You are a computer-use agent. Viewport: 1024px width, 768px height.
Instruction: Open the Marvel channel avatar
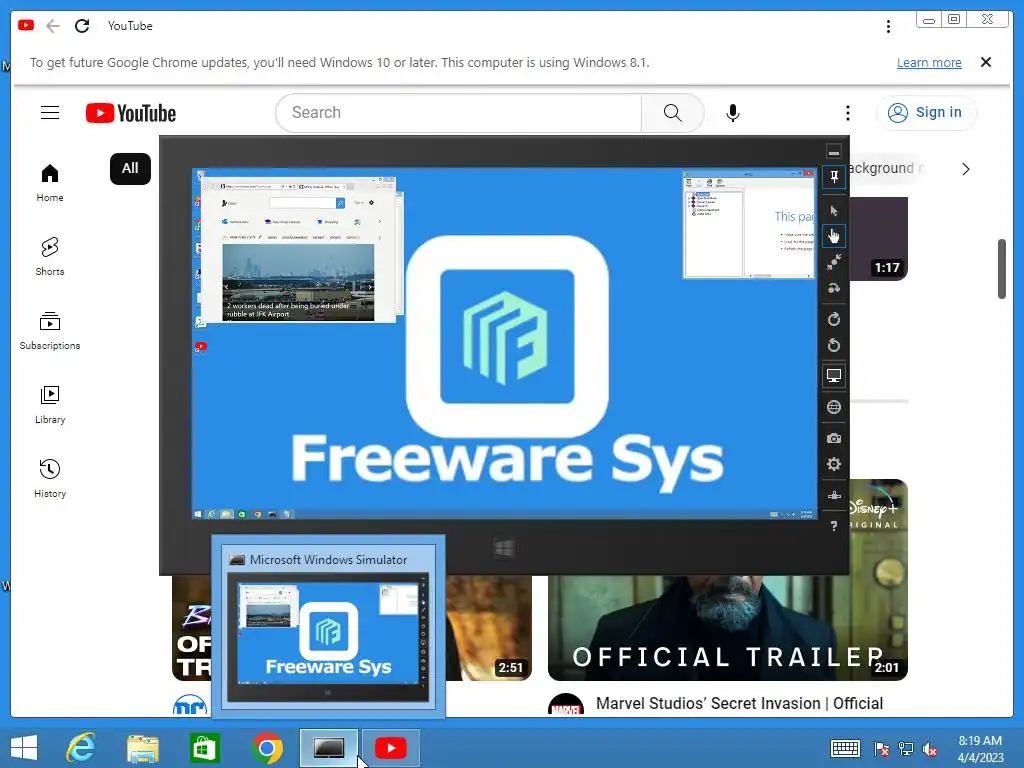point(566,705)
